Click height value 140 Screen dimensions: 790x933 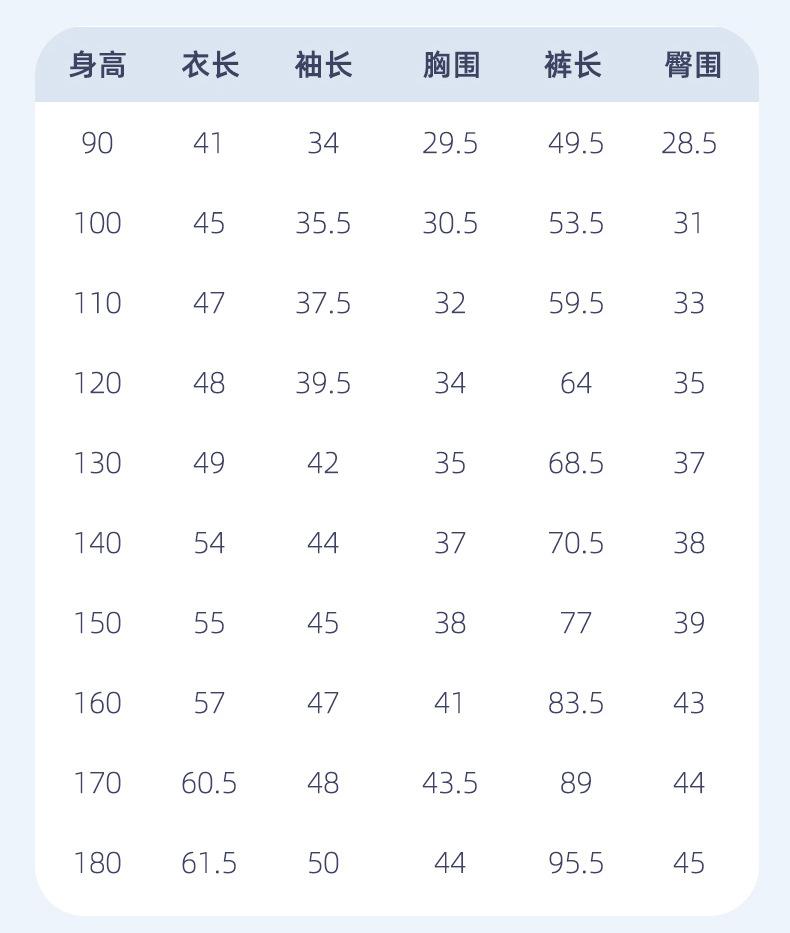click(x=98, y=543)
